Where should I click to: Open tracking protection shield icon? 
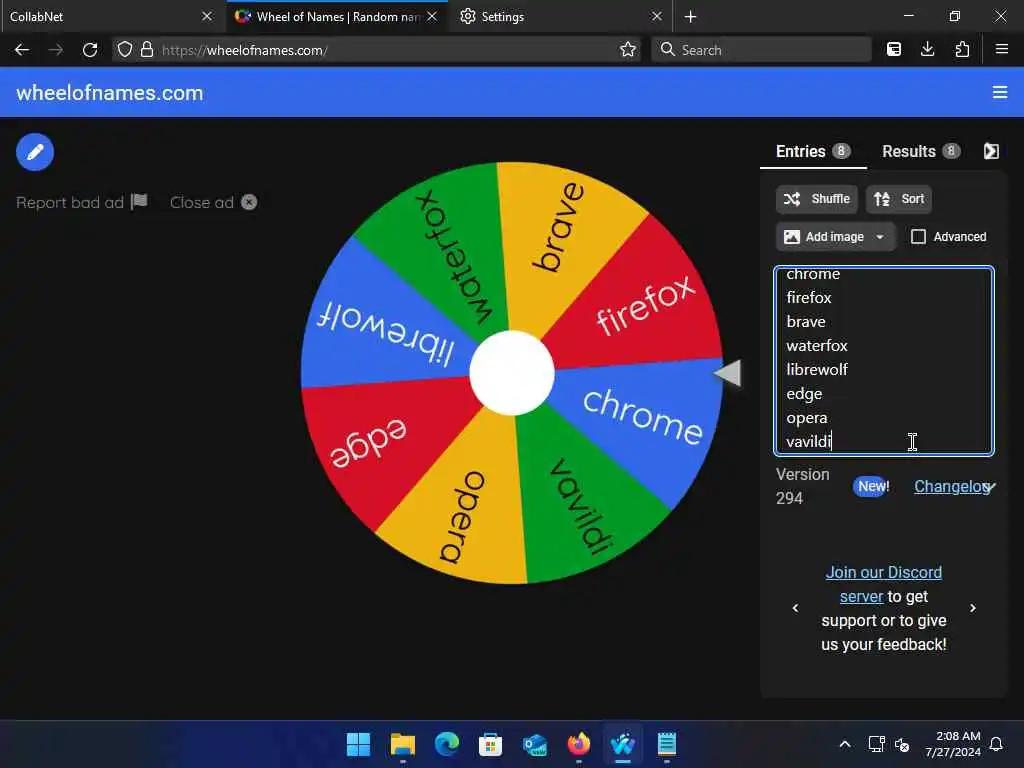[x=125, y=50]
